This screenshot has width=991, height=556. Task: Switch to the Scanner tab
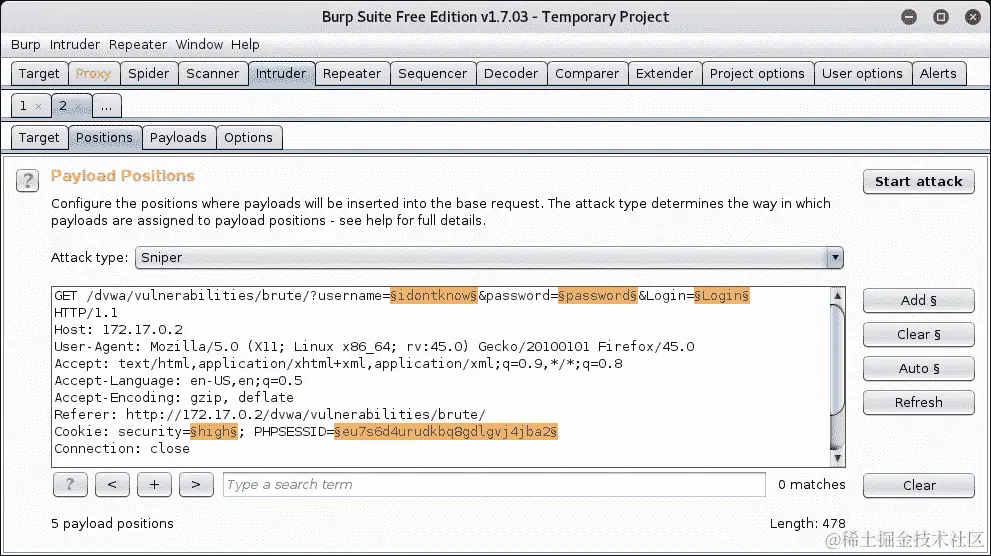coord(212,73)
